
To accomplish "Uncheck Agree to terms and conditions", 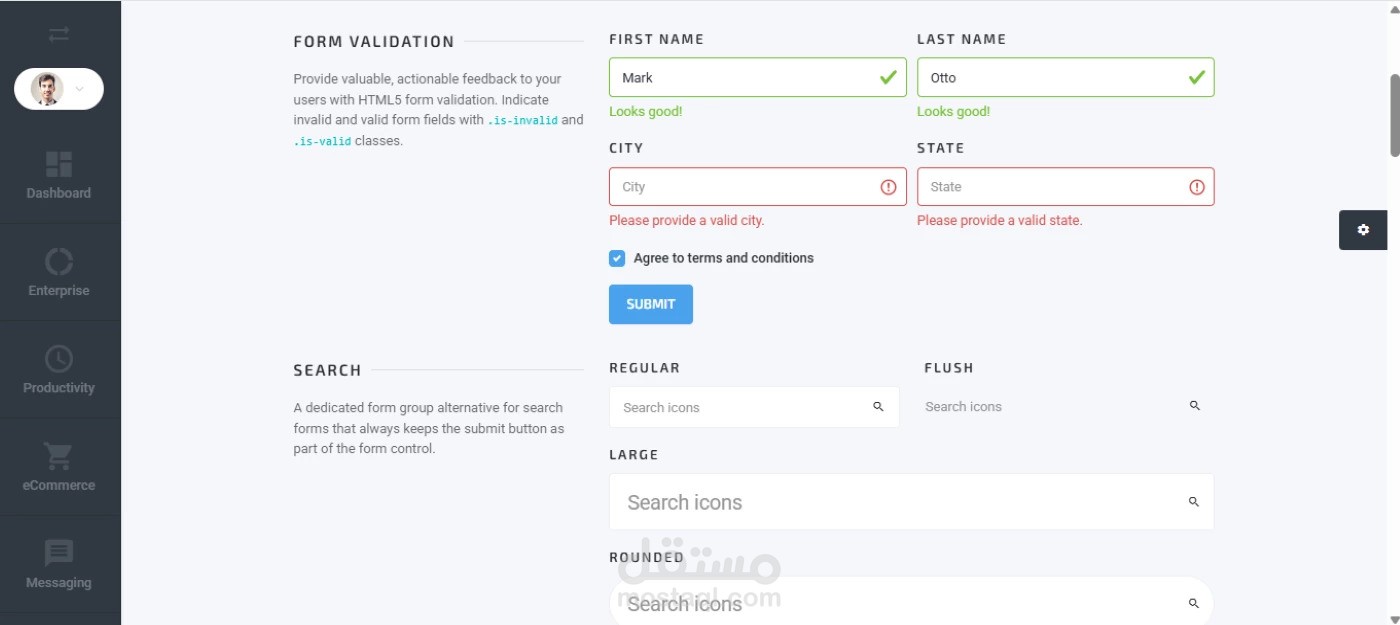I will (617, 258).
